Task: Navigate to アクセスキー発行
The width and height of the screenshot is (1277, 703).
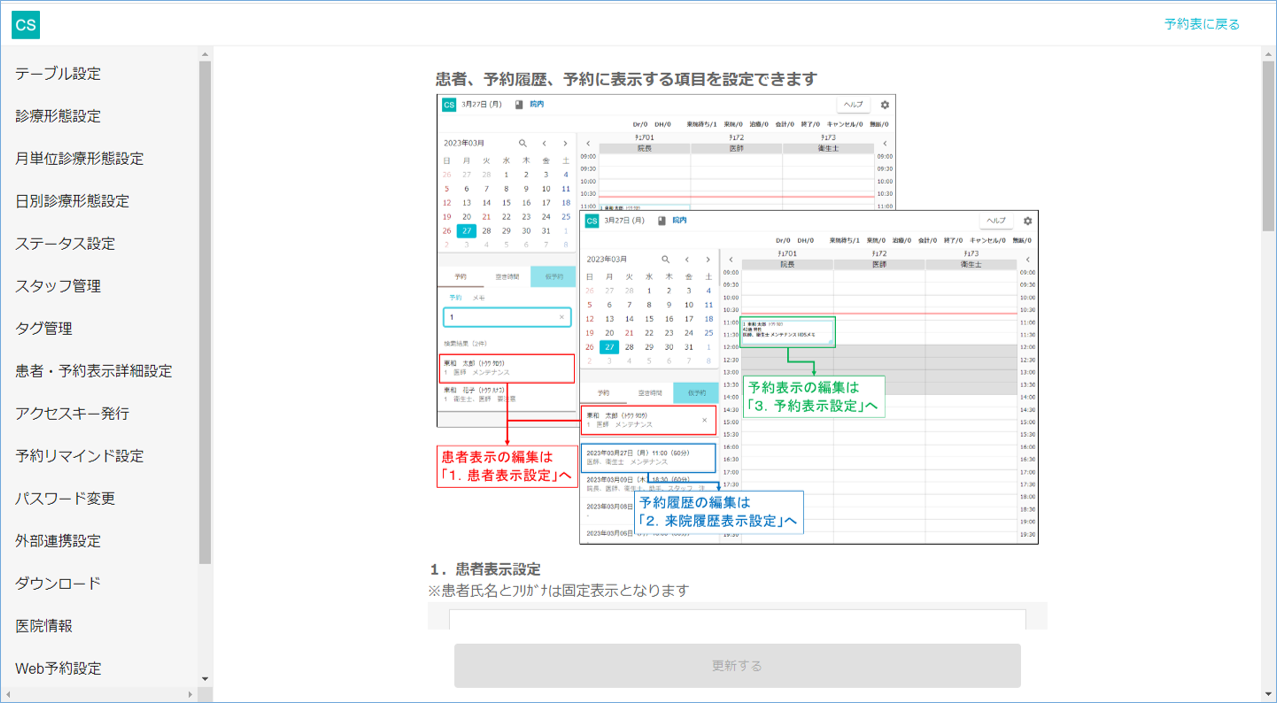Action: pos(72,414)
